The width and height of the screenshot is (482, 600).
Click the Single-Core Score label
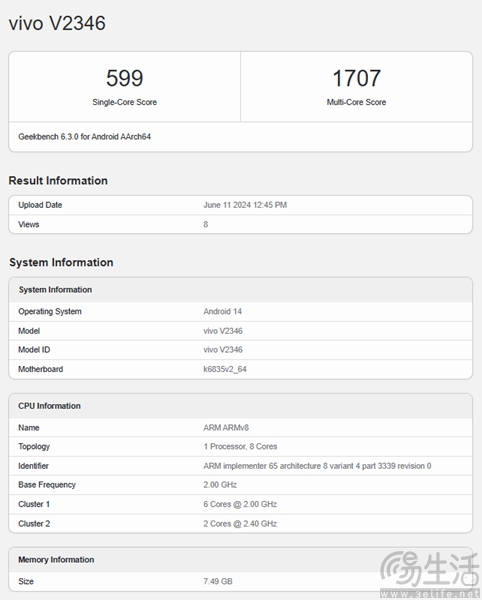[x=125, y=102]
